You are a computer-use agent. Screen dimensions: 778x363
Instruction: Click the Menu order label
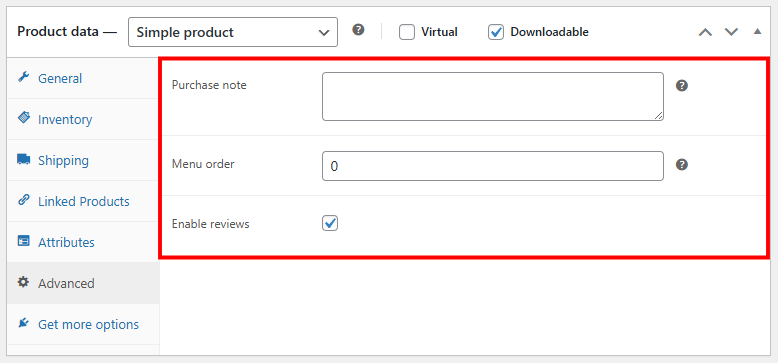[203, 164]
